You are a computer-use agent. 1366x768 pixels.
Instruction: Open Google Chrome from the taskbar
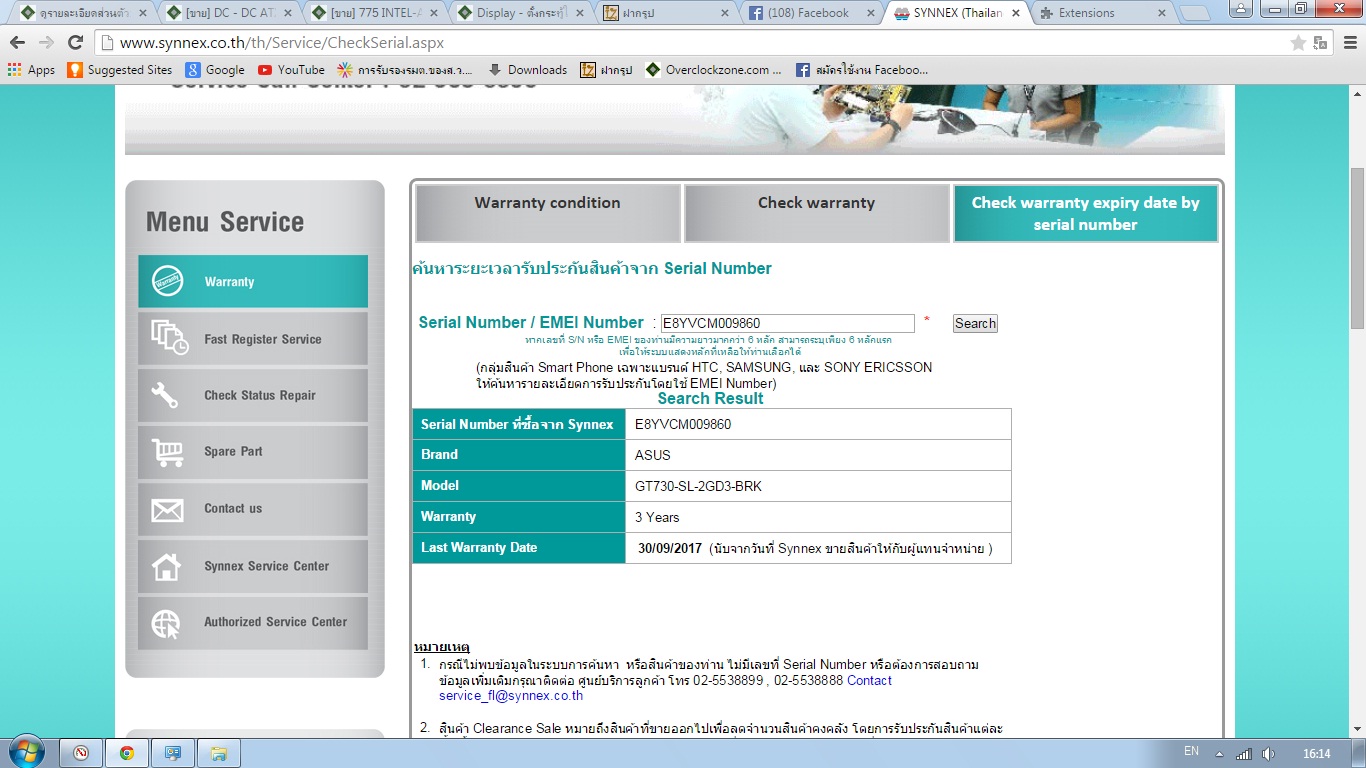pyautogui.click(x=127, y=753)
